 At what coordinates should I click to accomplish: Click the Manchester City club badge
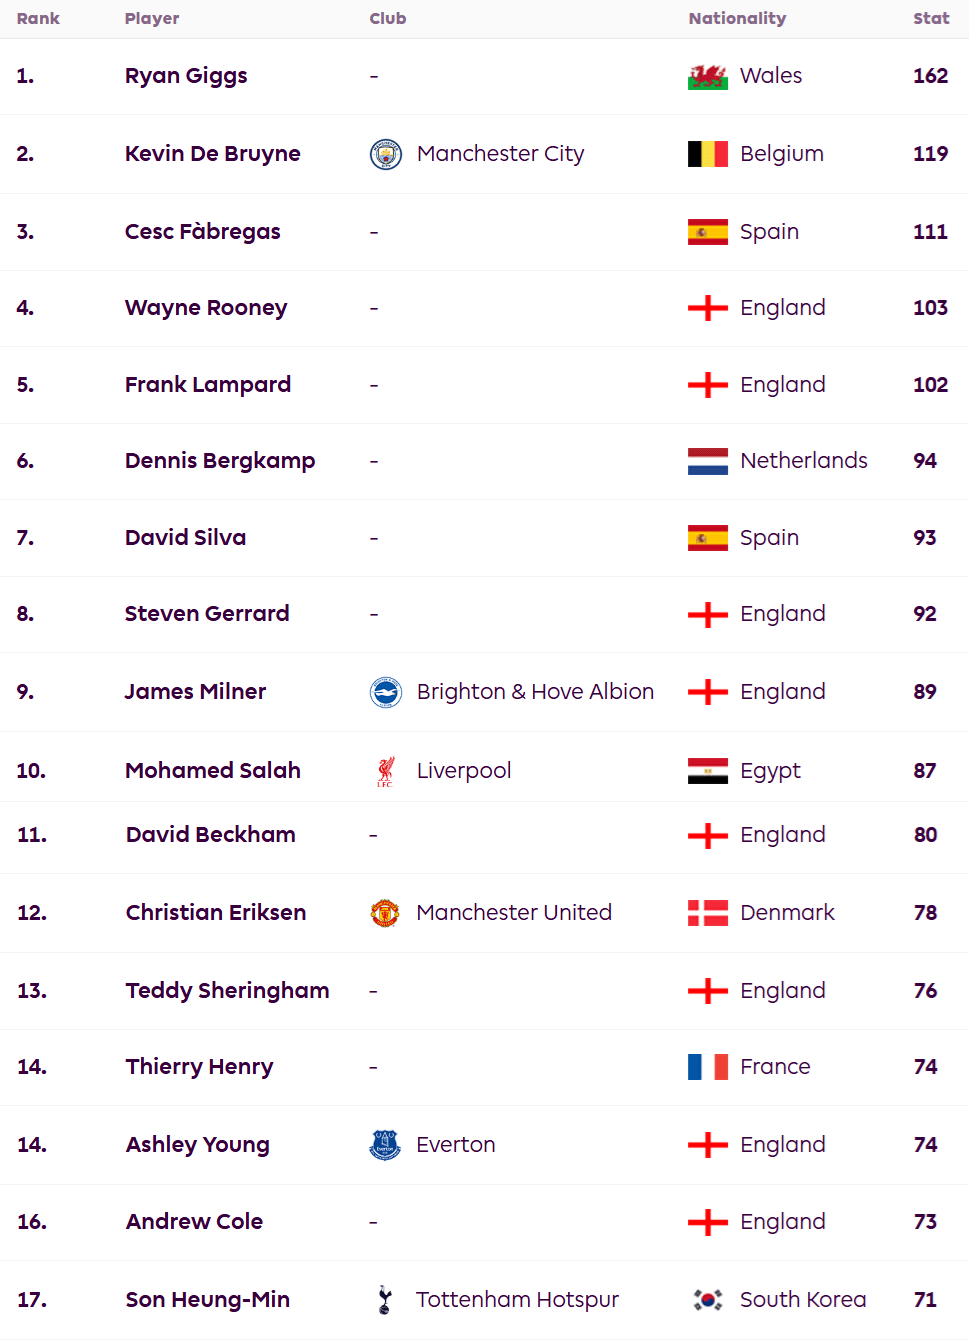pyautogui.click(x=386, y=154)
